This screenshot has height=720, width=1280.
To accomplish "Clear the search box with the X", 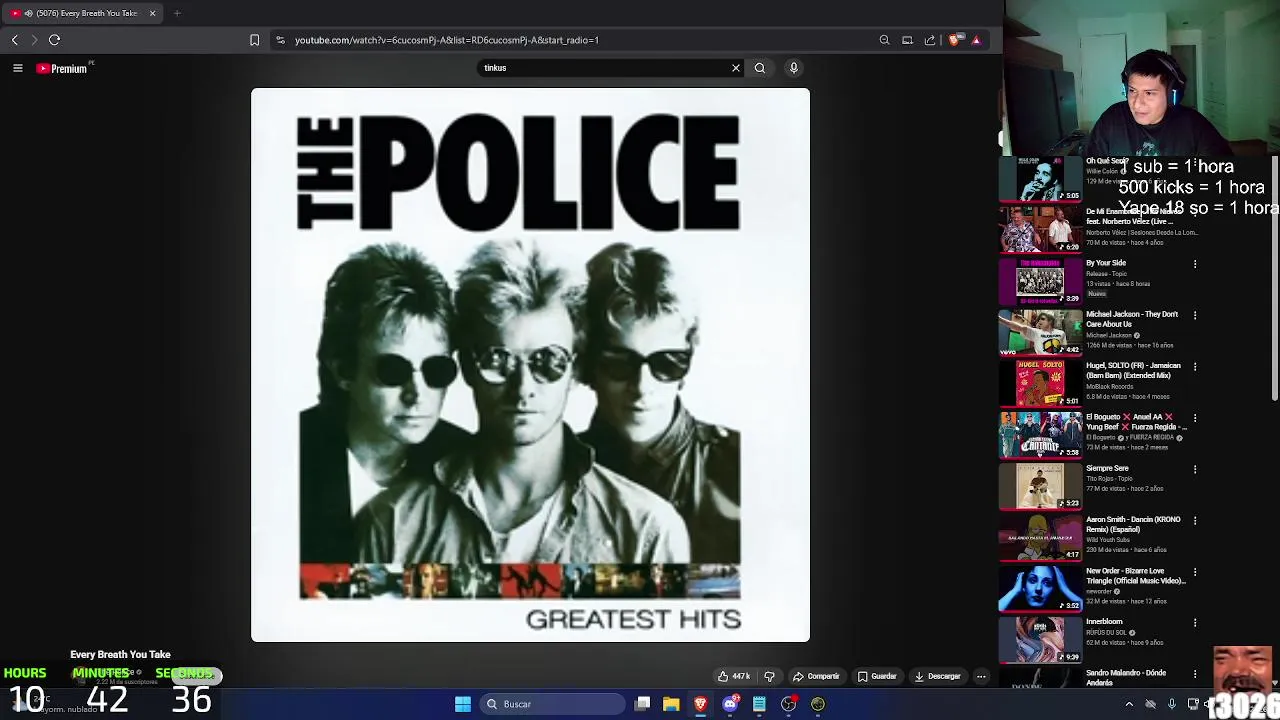I will [x=736, y=68].
